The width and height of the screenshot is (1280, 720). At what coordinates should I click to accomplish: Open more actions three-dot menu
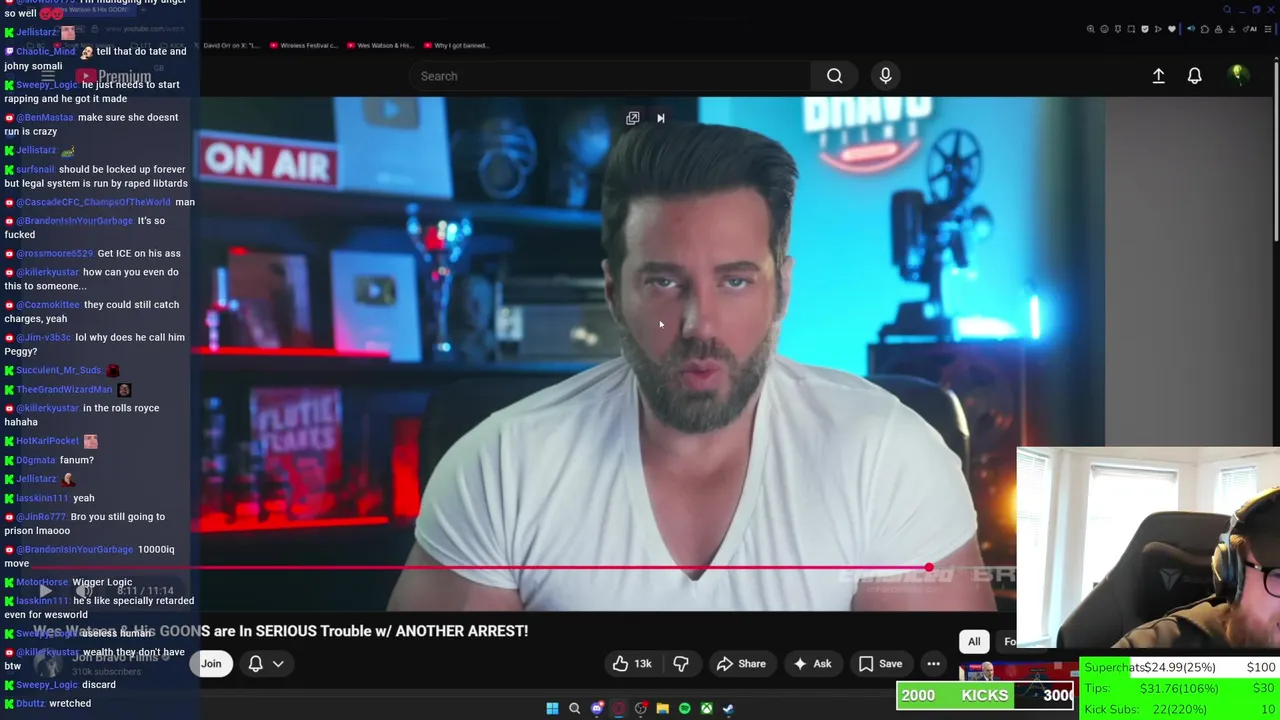pos(933,664)
